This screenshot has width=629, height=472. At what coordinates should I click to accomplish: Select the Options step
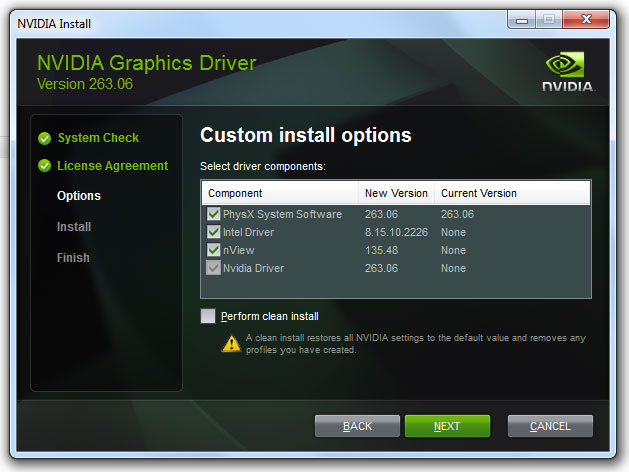pos(79,196)
